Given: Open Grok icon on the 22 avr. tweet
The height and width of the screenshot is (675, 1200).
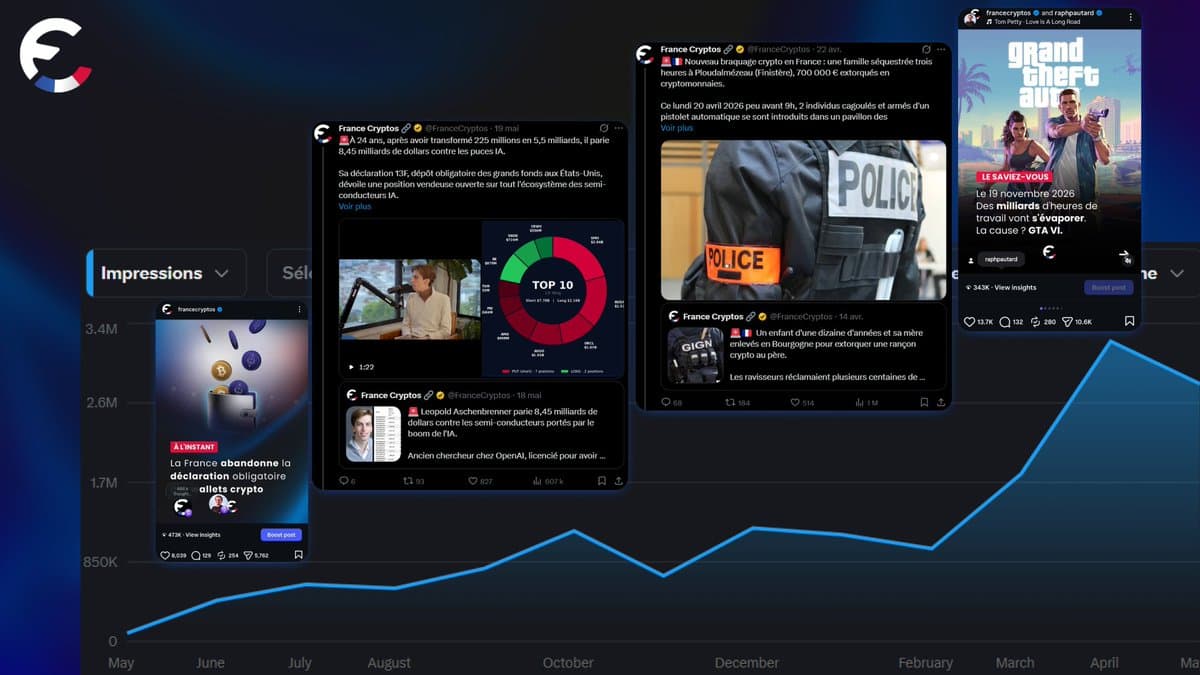Looking at the screenshot, I should [x=927, y=49].
